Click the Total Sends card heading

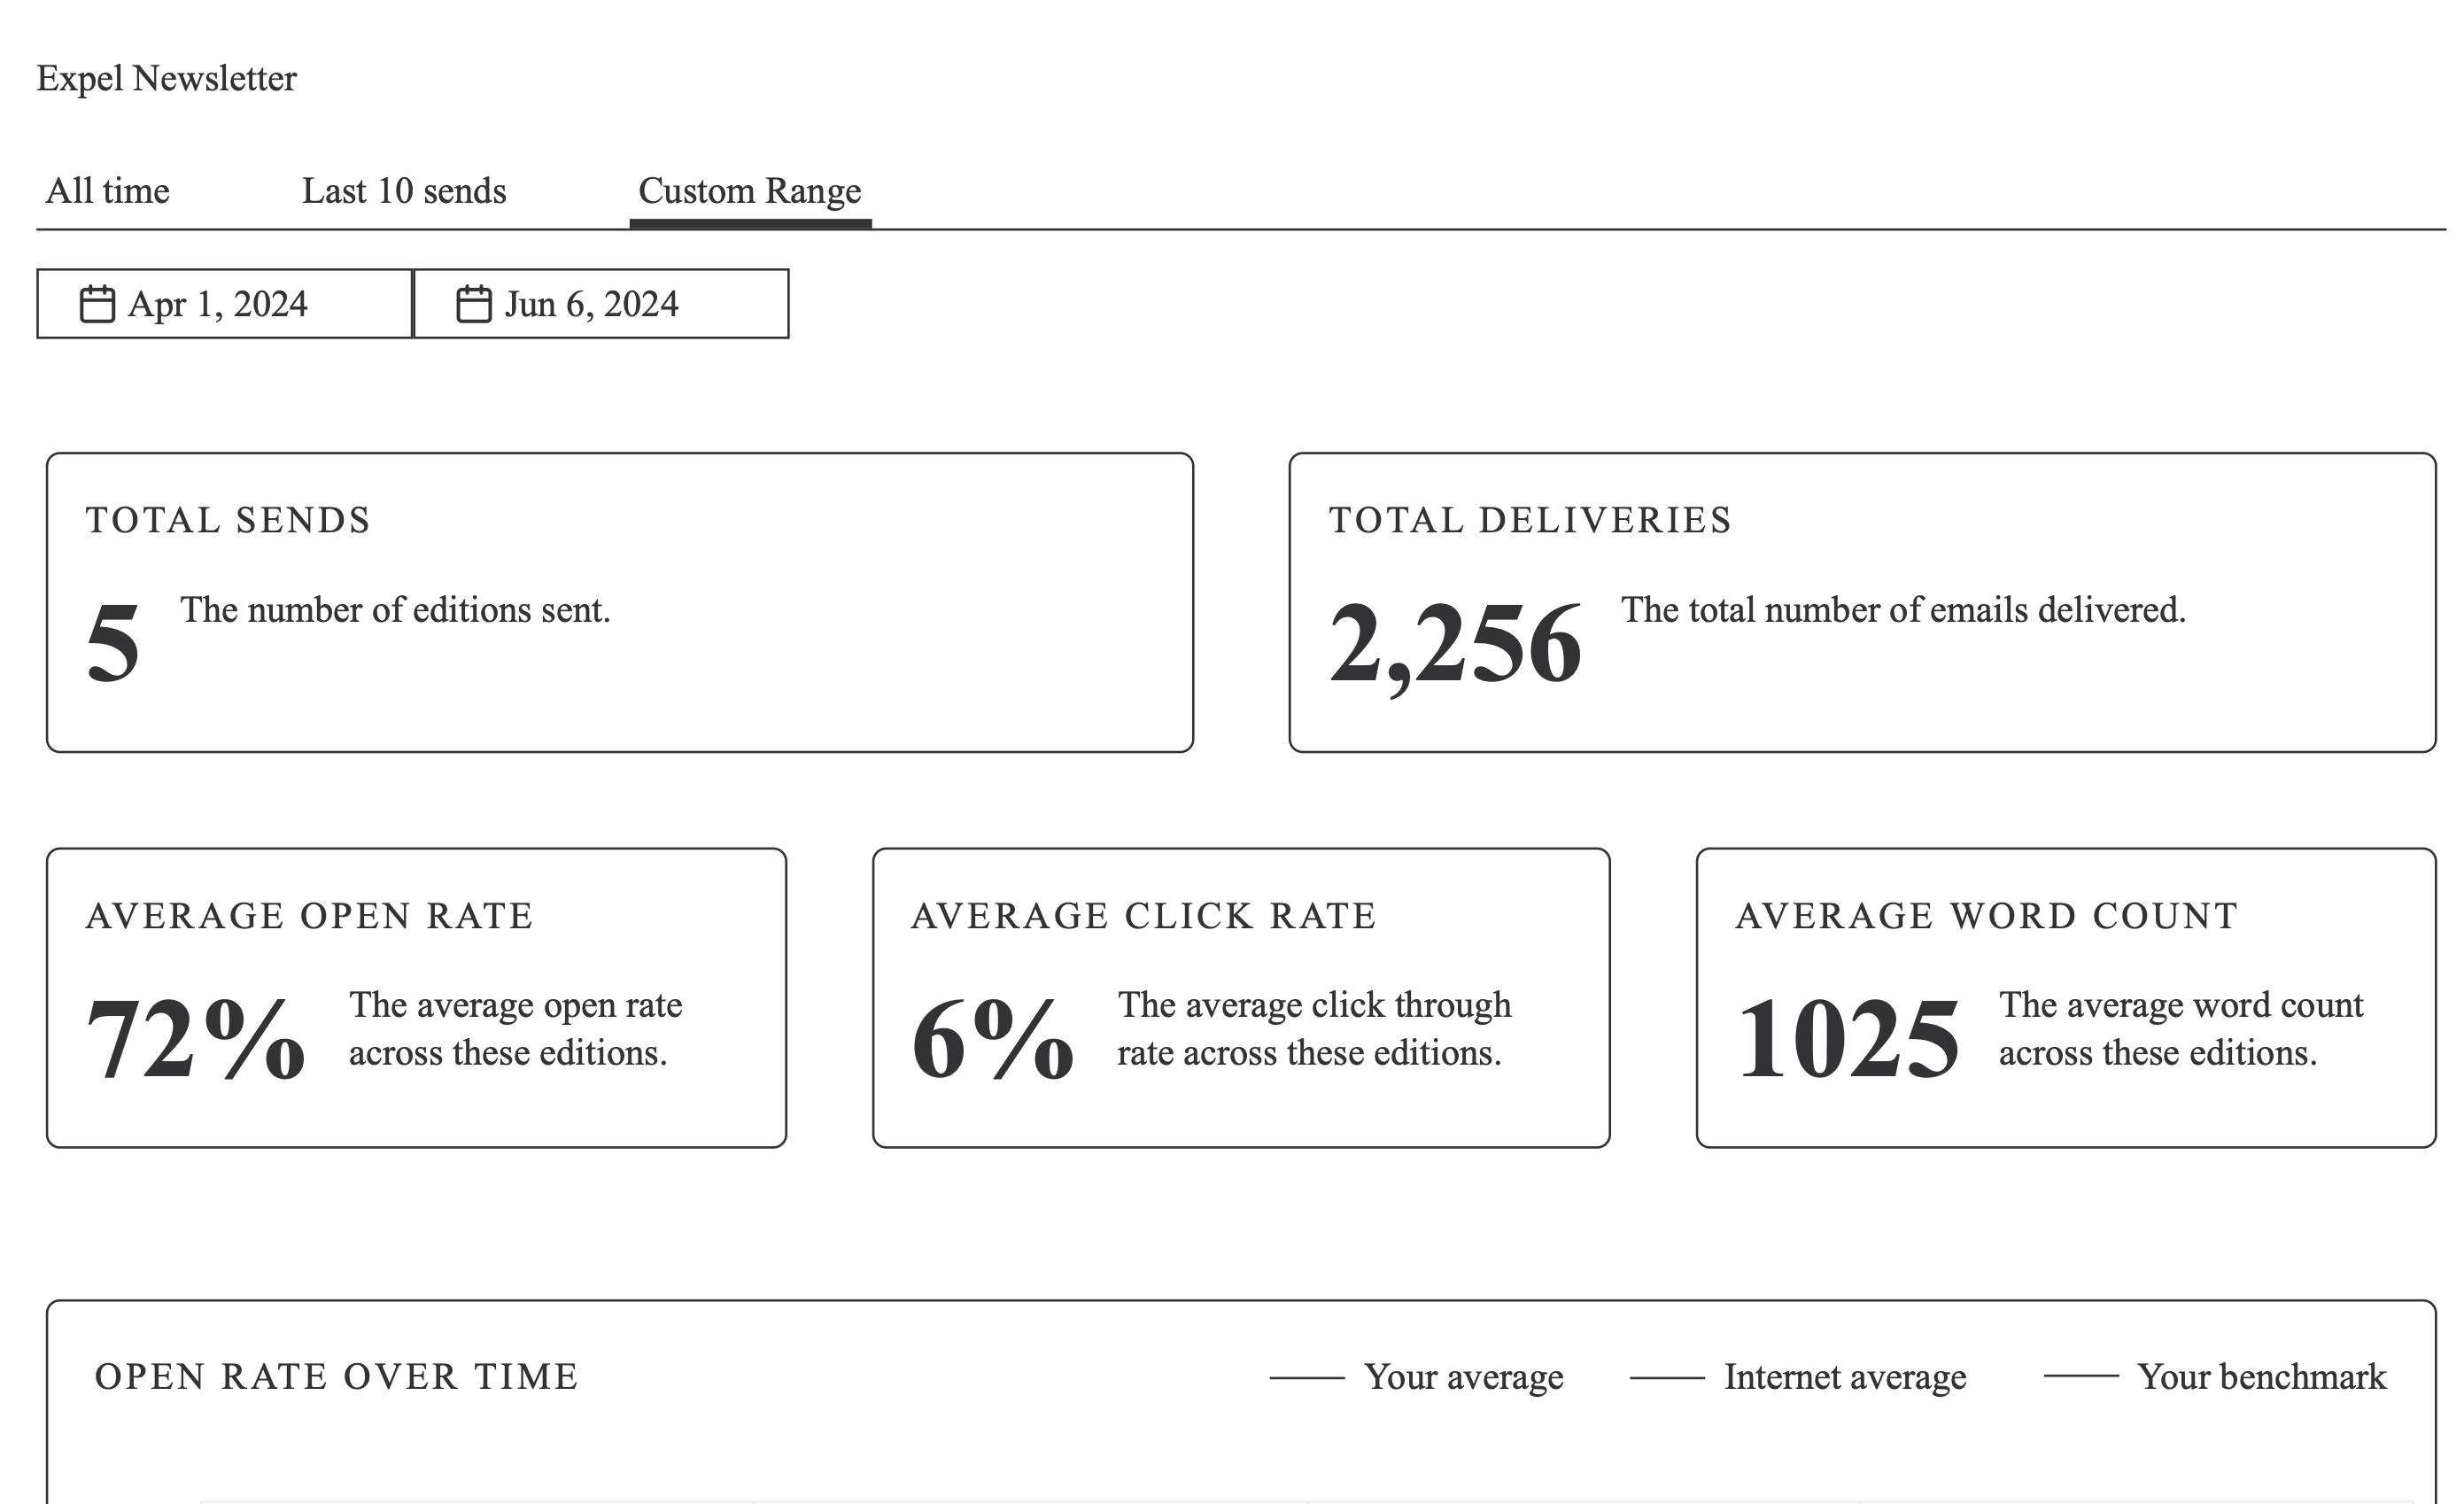point(228,520)
